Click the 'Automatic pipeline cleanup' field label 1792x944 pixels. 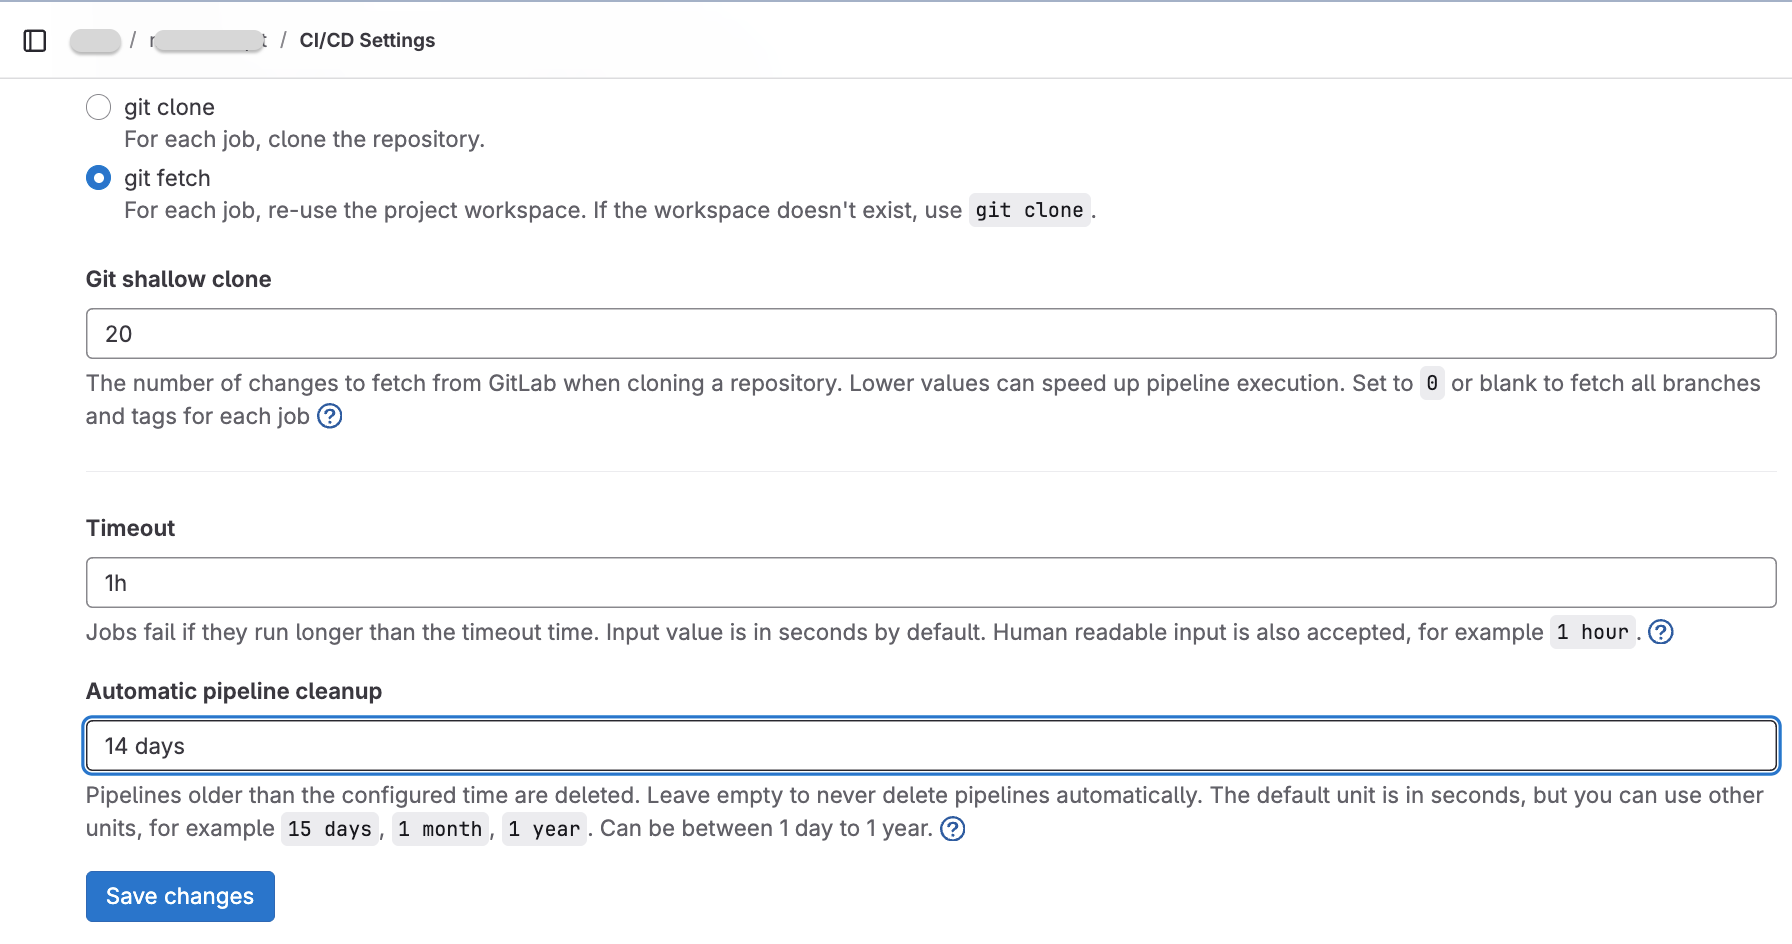click(x=234, y=692)
